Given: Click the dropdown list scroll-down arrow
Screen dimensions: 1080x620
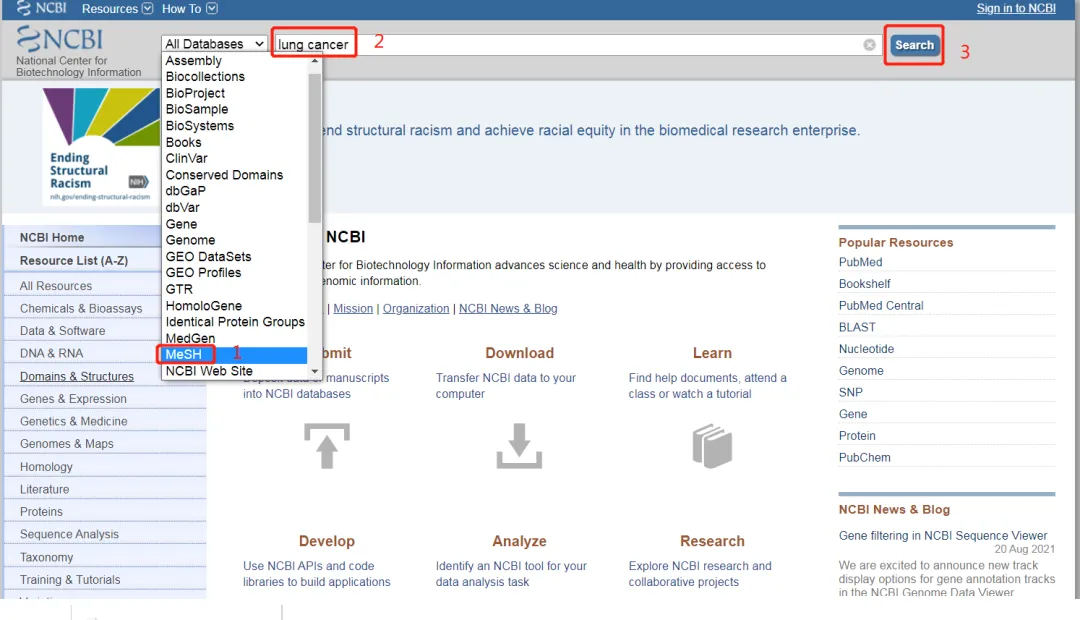Looking at the screenshot, I should point(315,371).
